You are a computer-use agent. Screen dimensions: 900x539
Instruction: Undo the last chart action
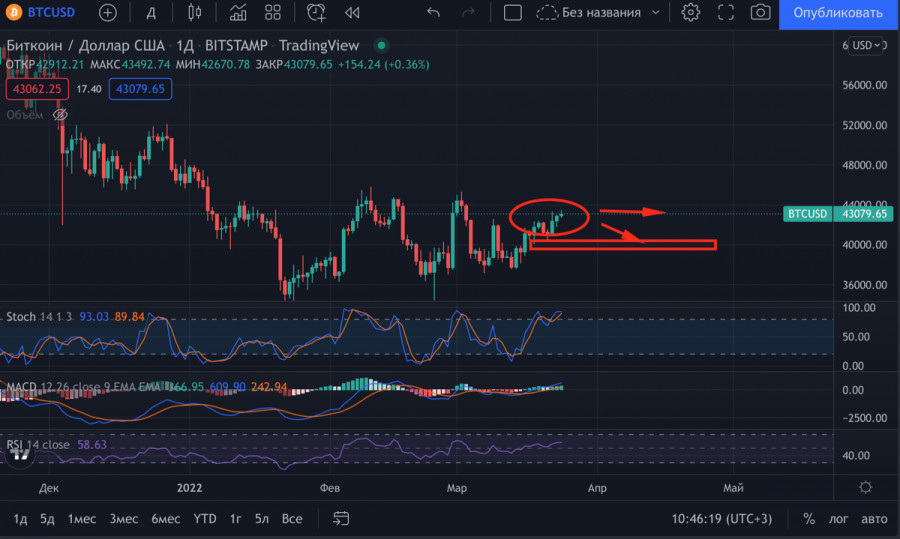coord(433,12)
